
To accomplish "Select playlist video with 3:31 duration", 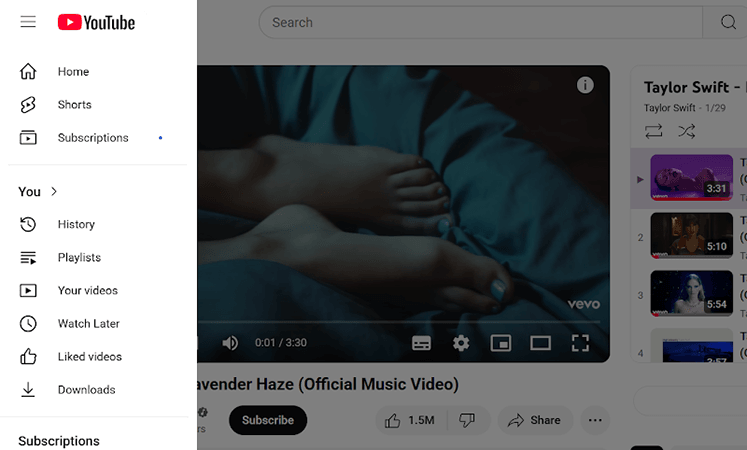I will click(x=691, y=178).
